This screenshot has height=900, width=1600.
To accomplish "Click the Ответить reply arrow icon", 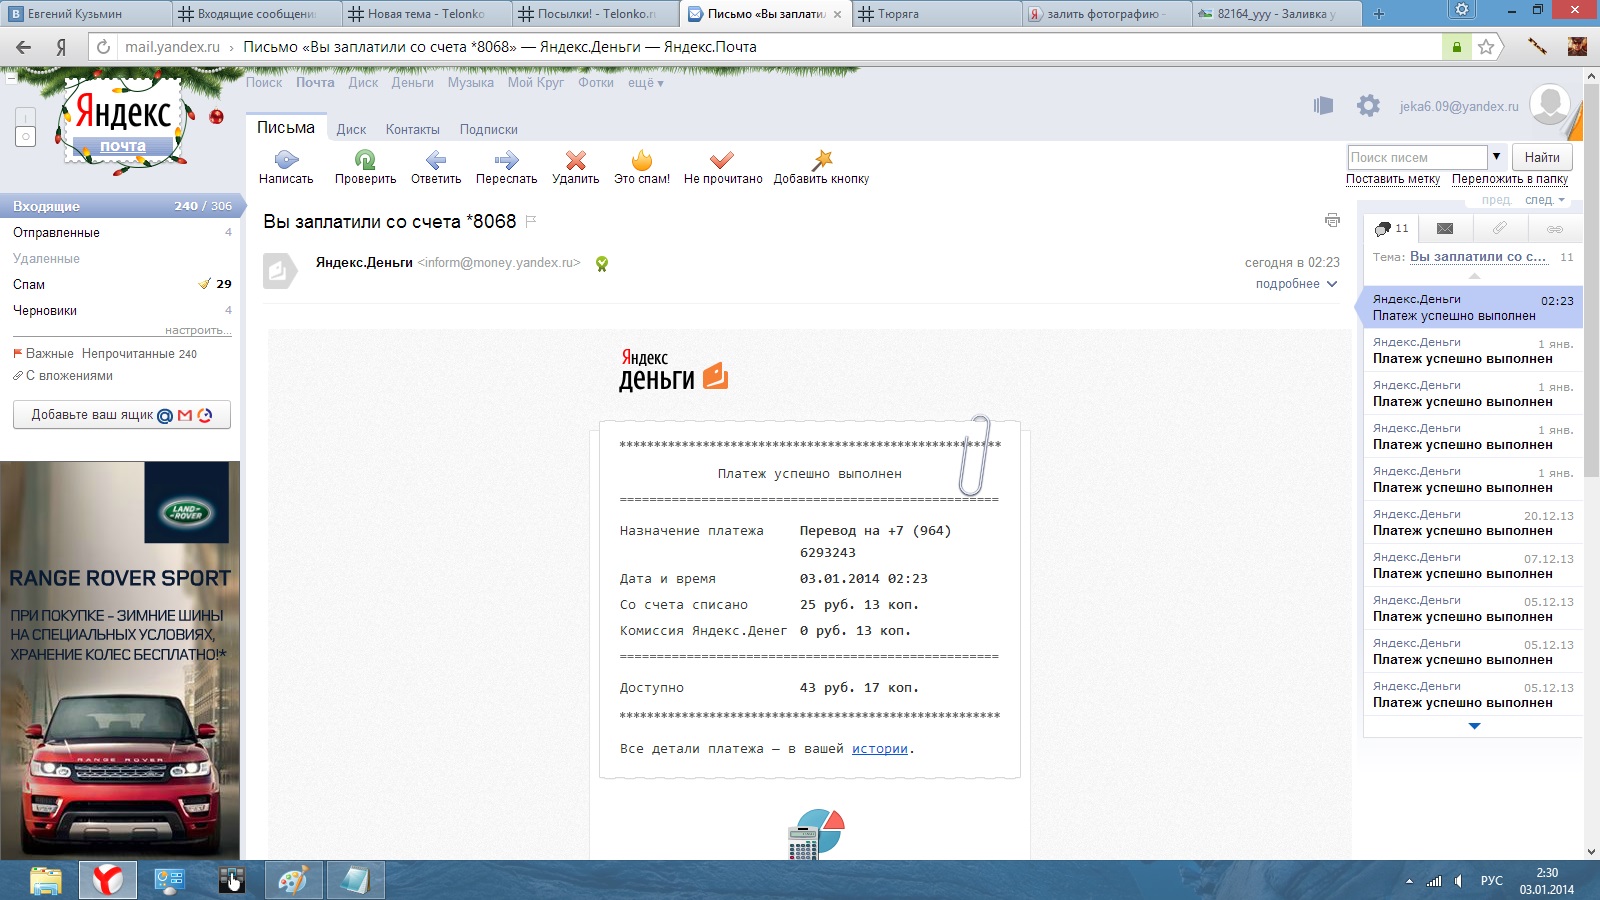I will pyautogui.click(x=436, y=159).
